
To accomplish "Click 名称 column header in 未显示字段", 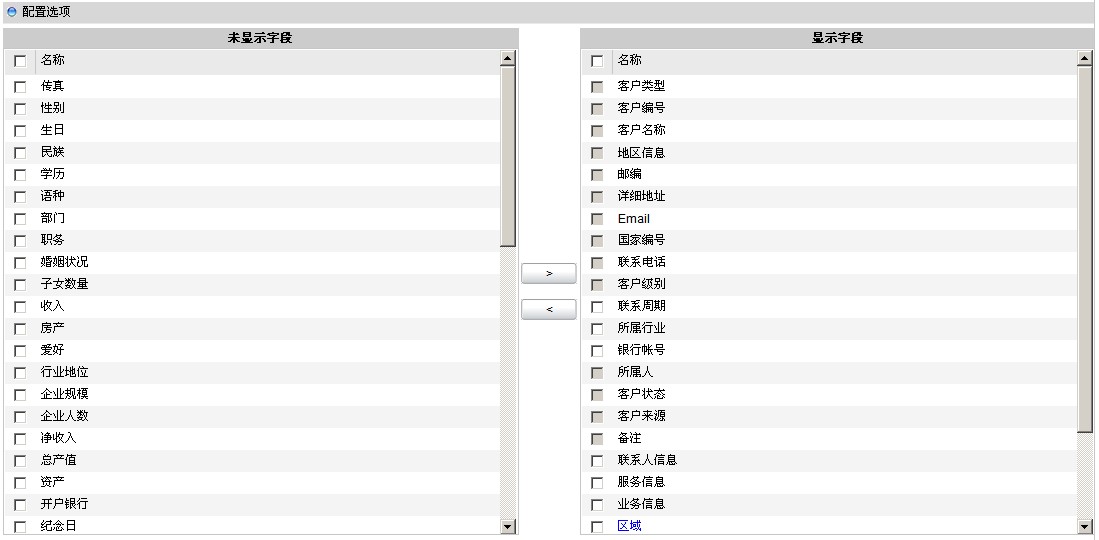I will [x=53, y=60].
